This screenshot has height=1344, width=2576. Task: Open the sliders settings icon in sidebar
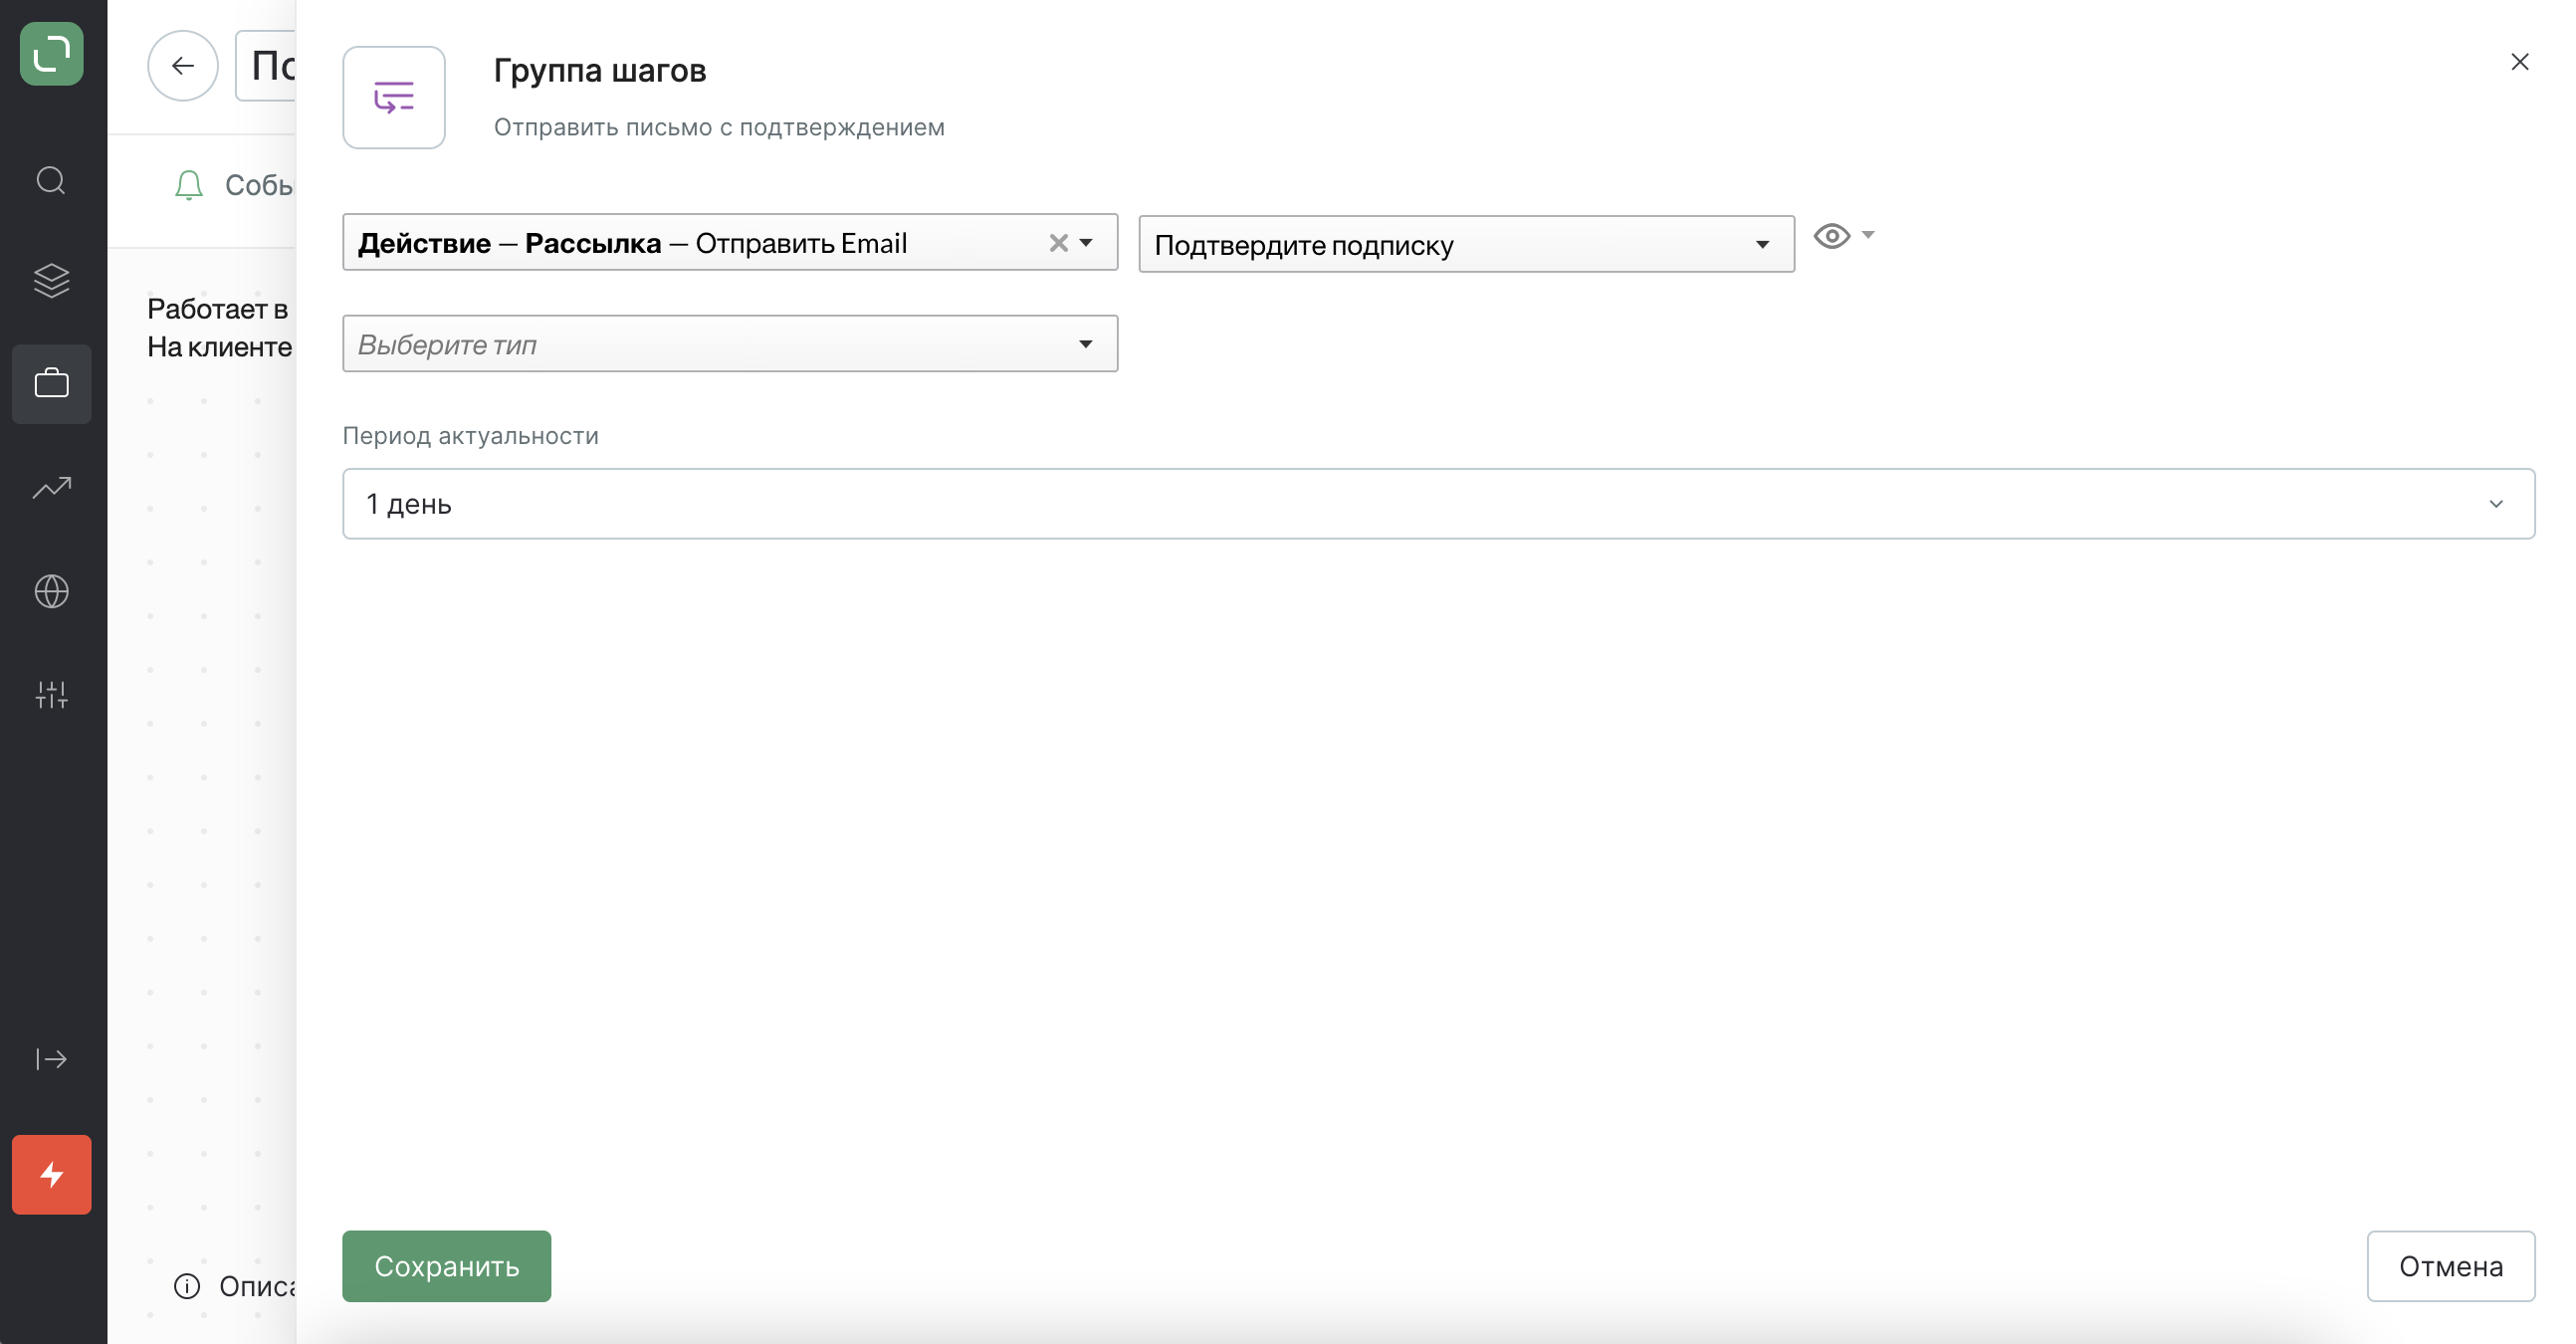(51, 694)
